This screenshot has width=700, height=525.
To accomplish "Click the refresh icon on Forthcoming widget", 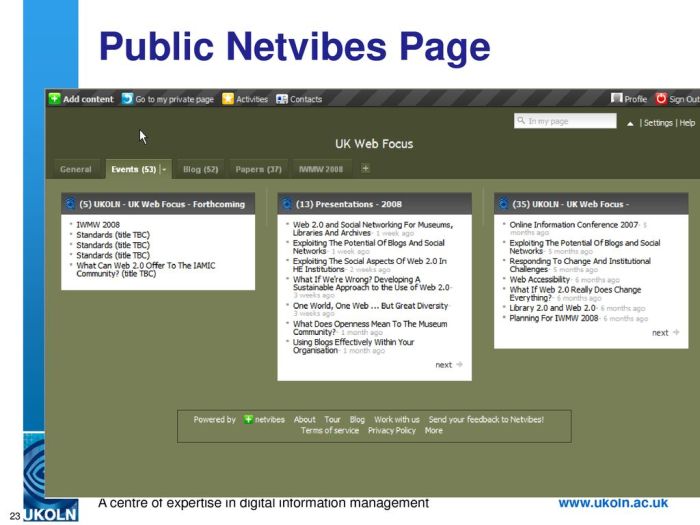I will point(70,204).
